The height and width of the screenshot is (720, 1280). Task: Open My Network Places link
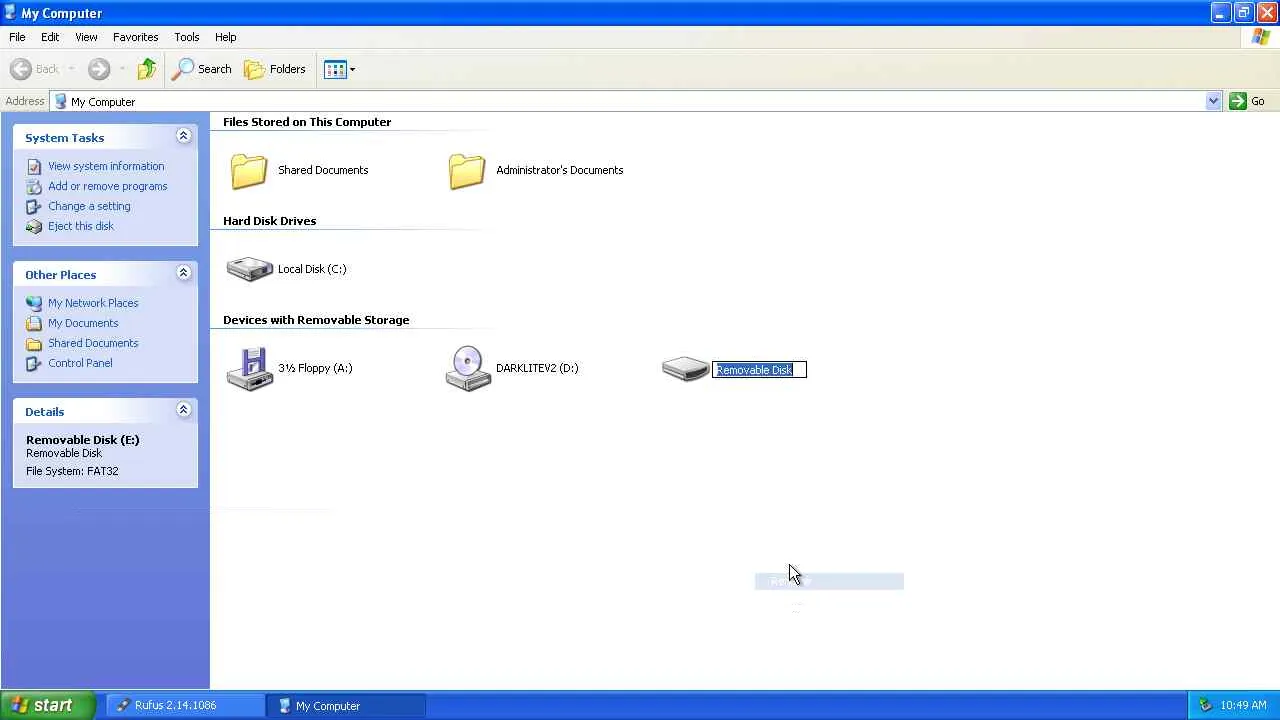pos(93,303)
